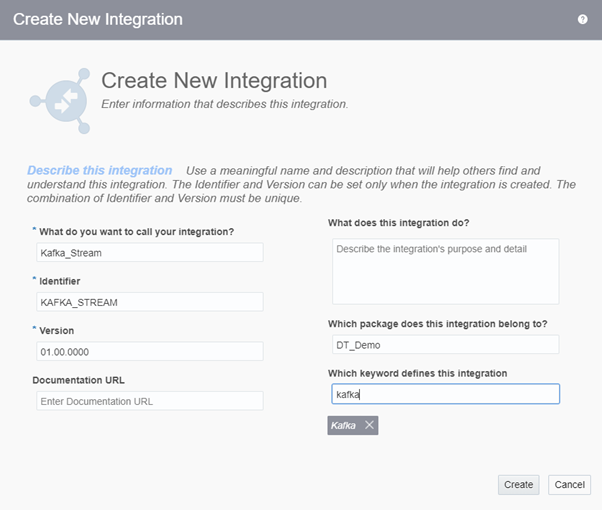This screenshot has width=602, height=510.
Task: Click the integration description text area
Action: pos(445,270)
